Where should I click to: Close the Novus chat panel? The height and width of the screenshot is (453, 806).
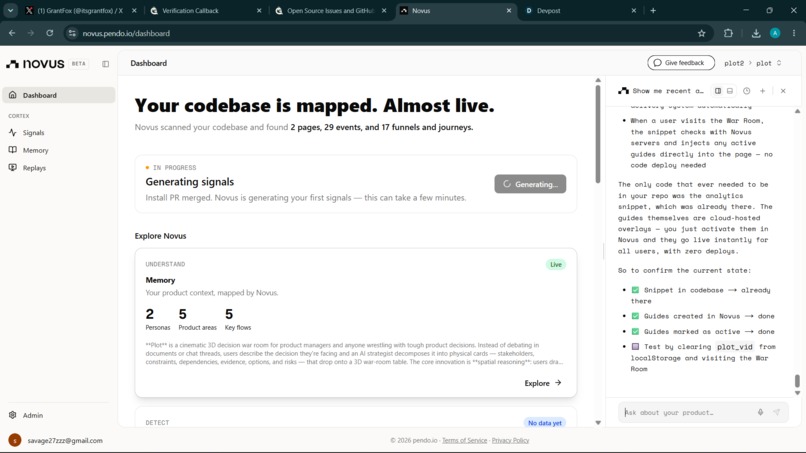pyautogui.click(x=783, y=91)
